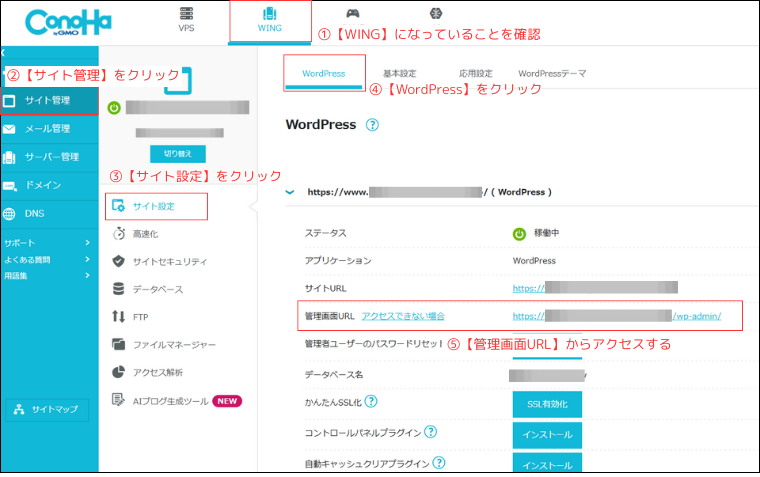Select the WordPress tab

tap(324, 74)
